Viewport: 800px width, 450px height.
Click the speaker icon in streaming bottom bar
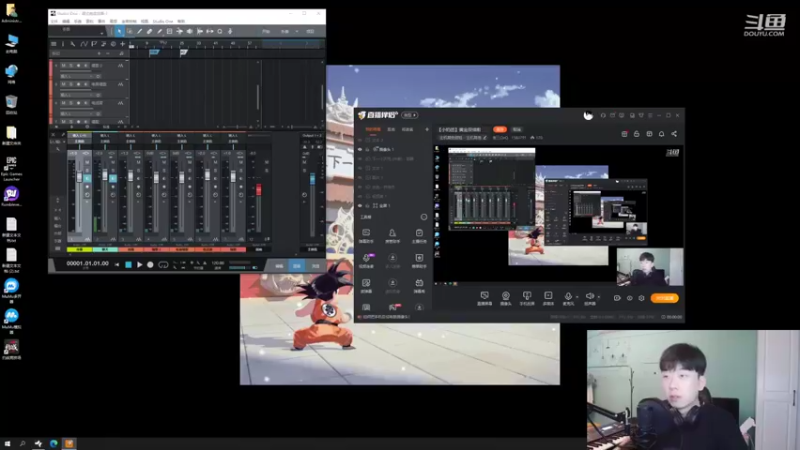click(589, 298)
